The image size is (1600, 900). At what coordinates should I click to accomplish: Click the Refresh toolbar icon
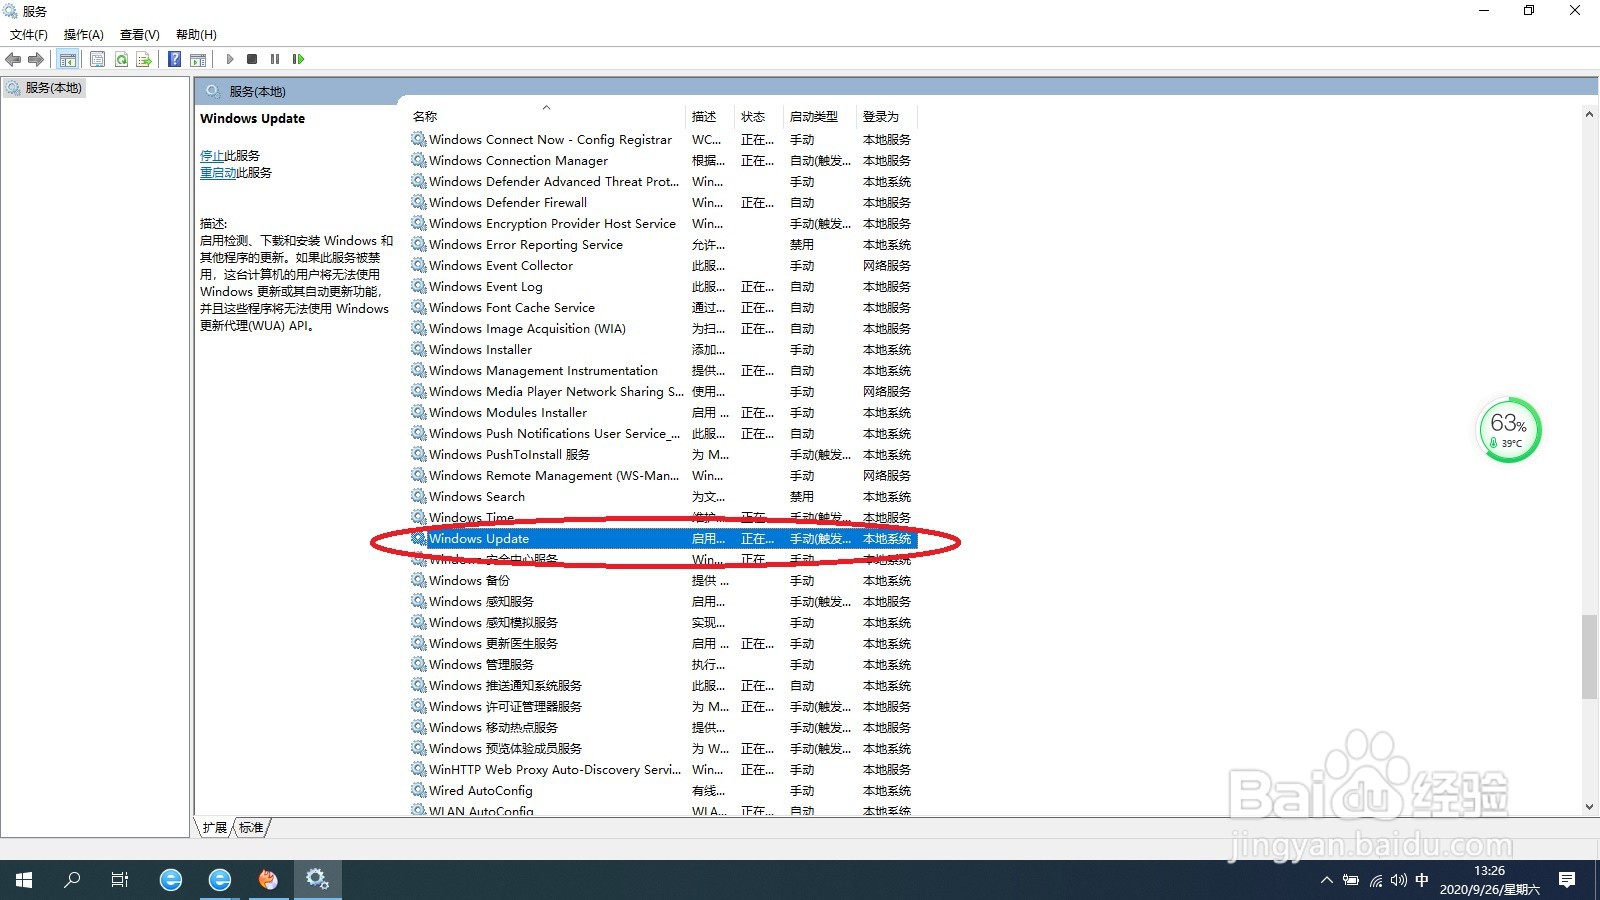(121, 59)
